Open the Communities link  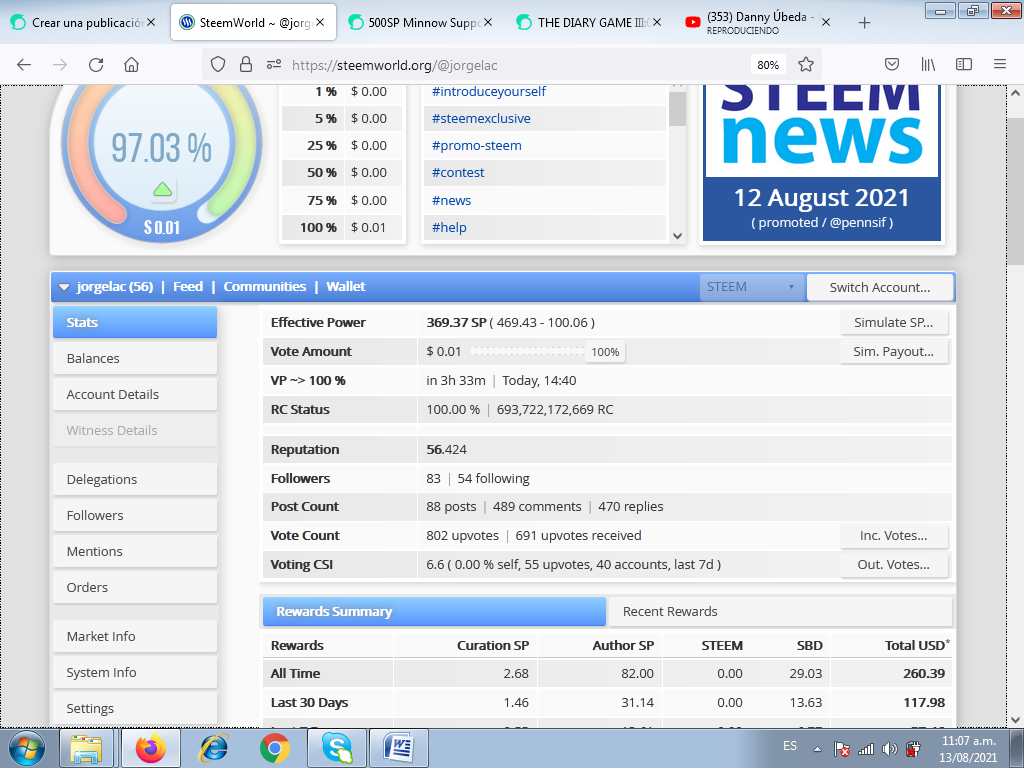point(264,287)
